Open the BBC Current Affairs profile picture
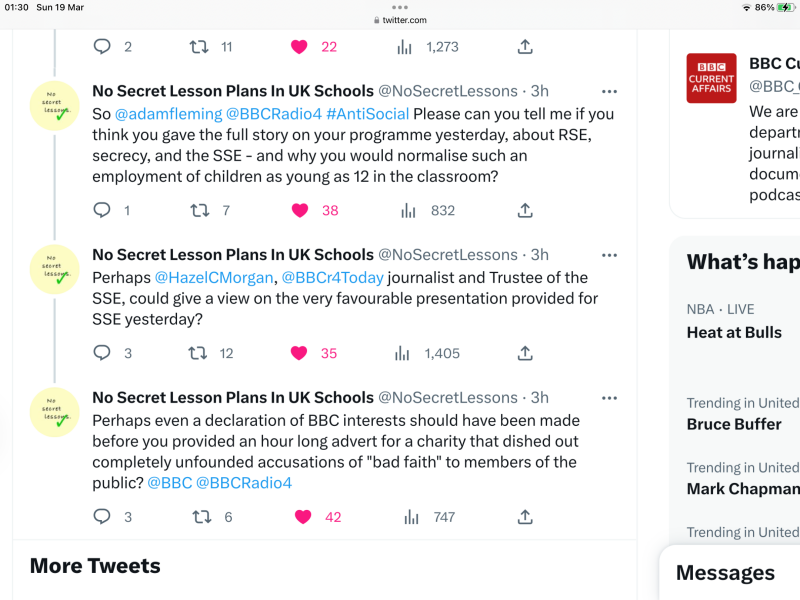The width and height of the screenshot is (800, 600). tap(711, 78)
